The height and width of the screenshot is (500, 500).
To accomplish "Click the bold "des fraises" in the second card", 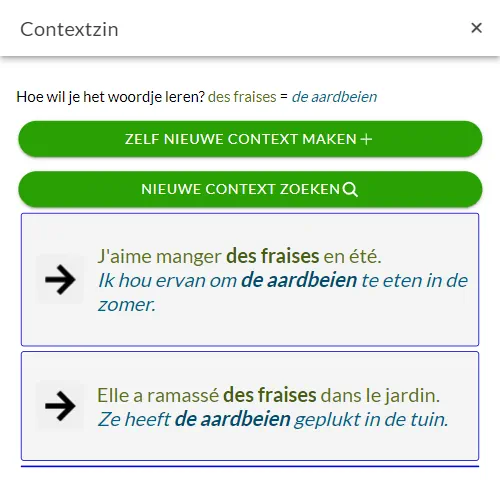I will point(269,395).
